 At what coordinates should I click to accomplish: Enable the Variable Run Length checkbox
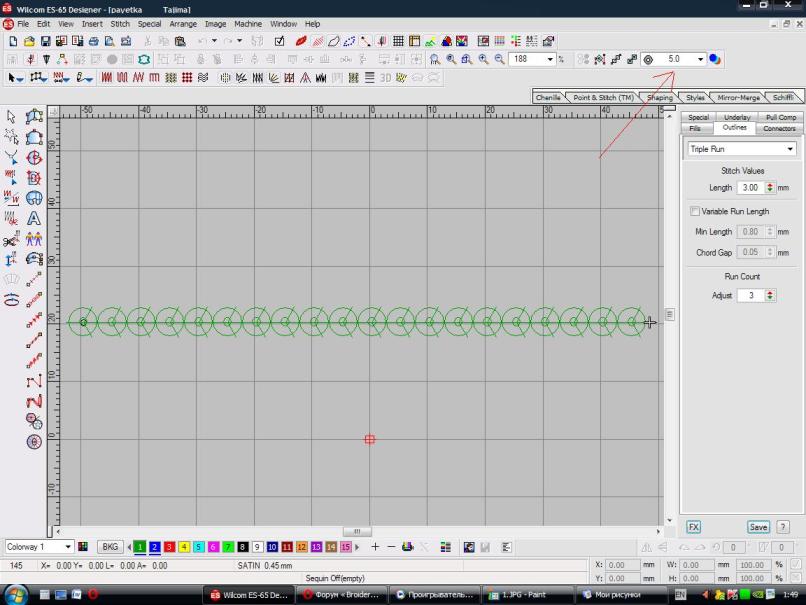coord(695,211)
